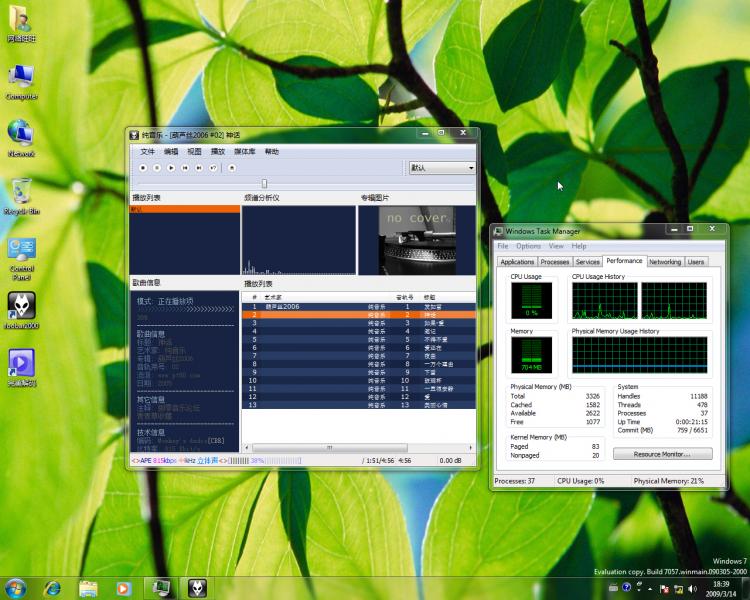Open Windows Explorer from the taskbar
The width and height of the screenshot is (750, 600).
point(88,589)
